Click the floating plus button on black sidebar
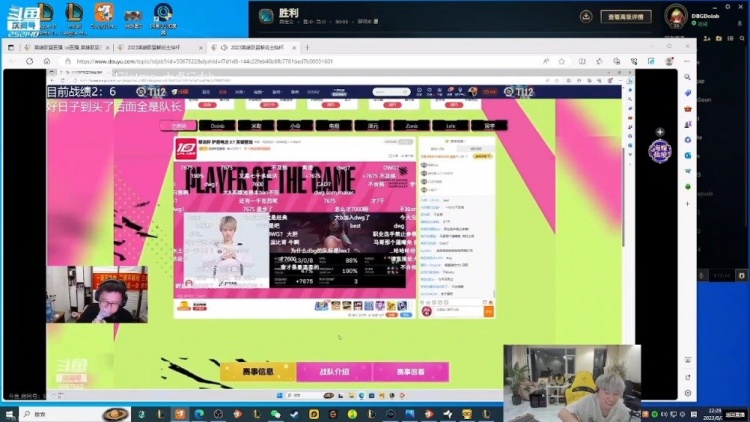This screenshot has width=750, height=422. [660, 132]
